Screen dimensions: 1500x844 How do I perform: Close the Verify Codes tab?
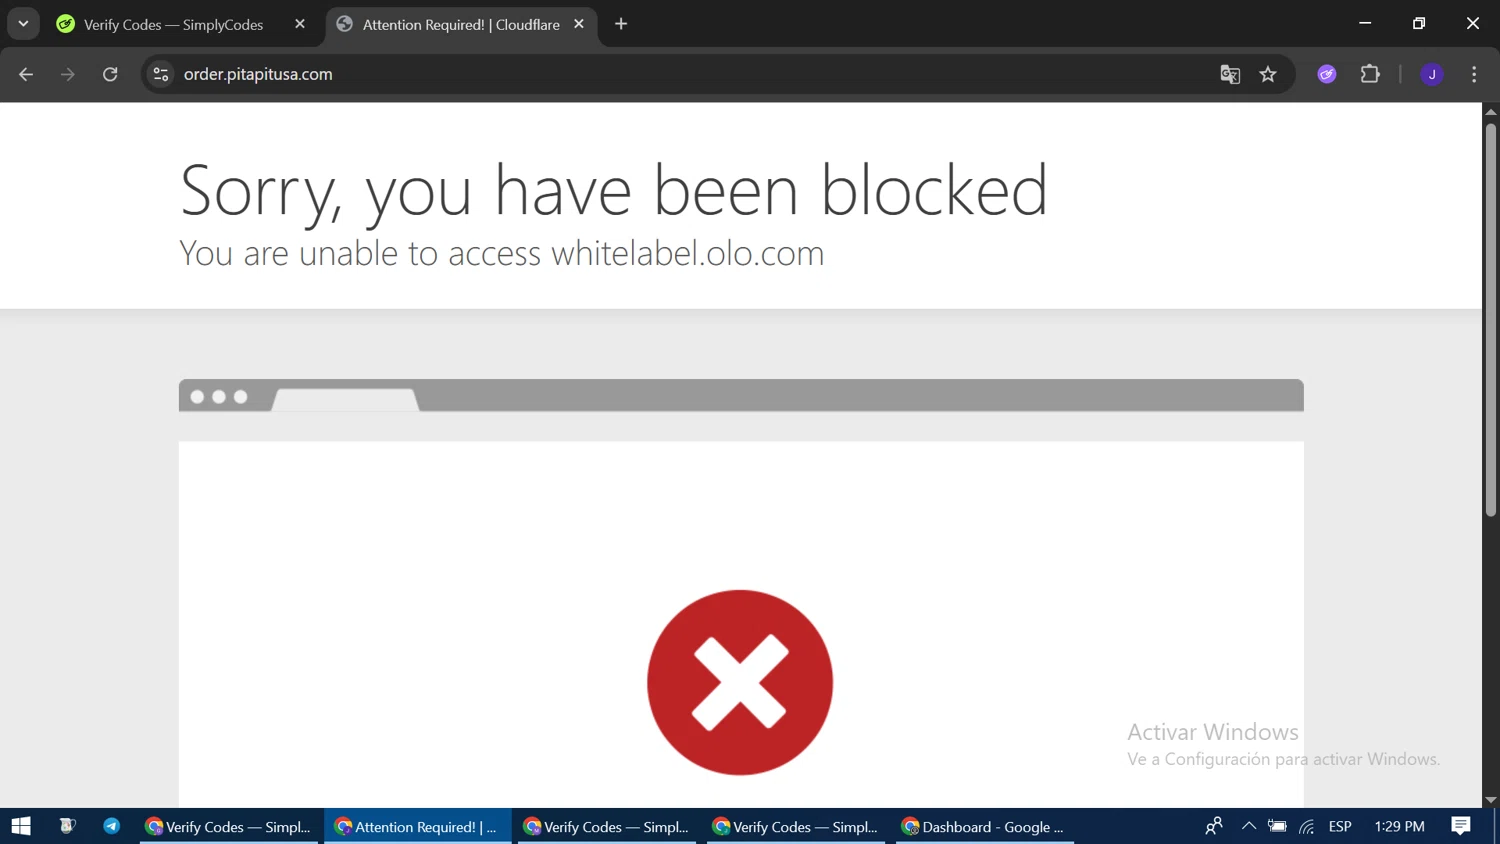[300, 24]
